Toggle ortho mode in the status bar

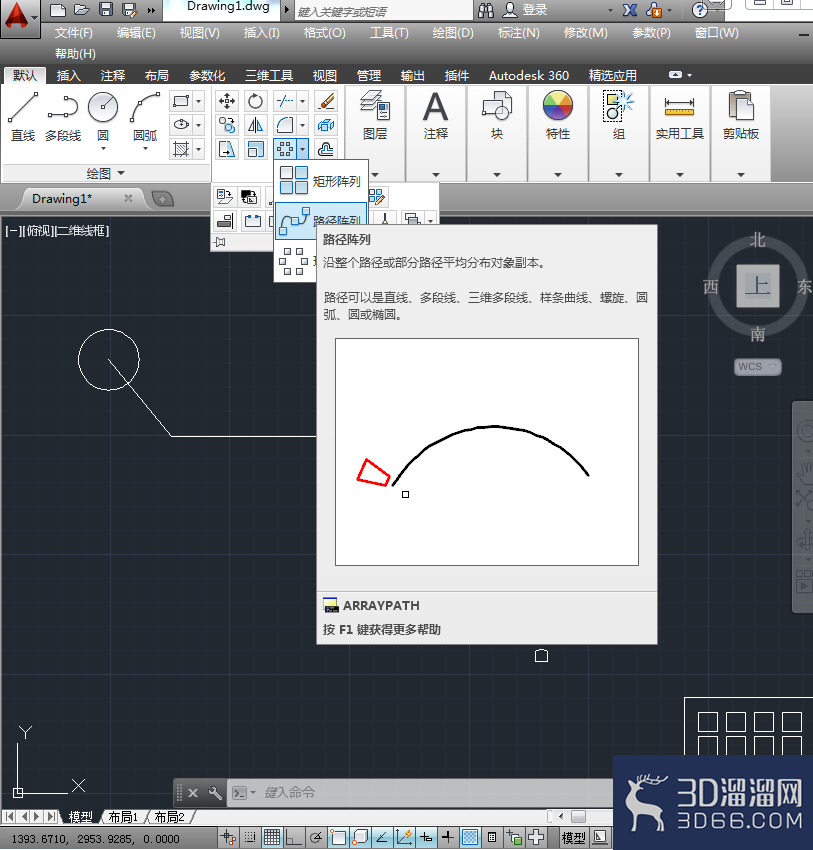tap(294, 838)
